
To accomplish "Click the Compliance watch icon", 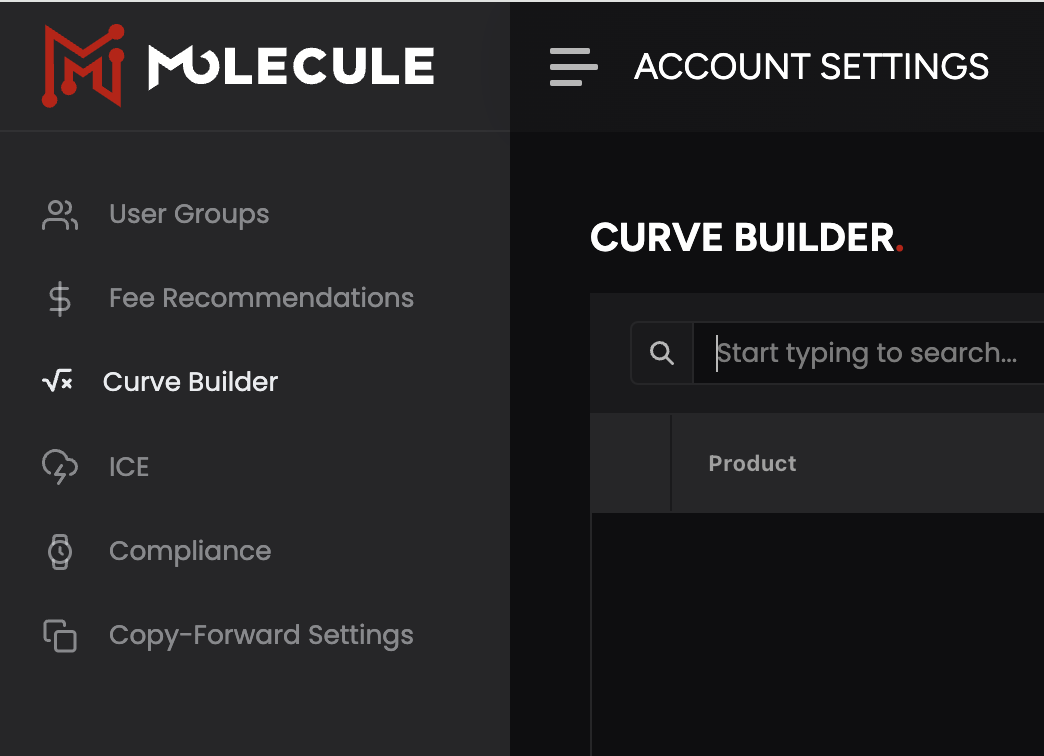I will coord(60,551).
